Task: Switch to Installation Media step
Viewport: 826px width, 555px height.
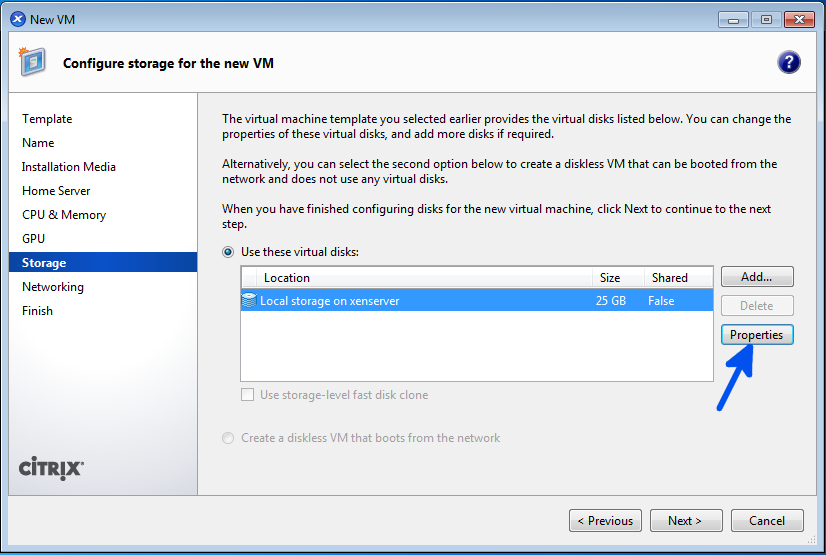Action: 69,167
